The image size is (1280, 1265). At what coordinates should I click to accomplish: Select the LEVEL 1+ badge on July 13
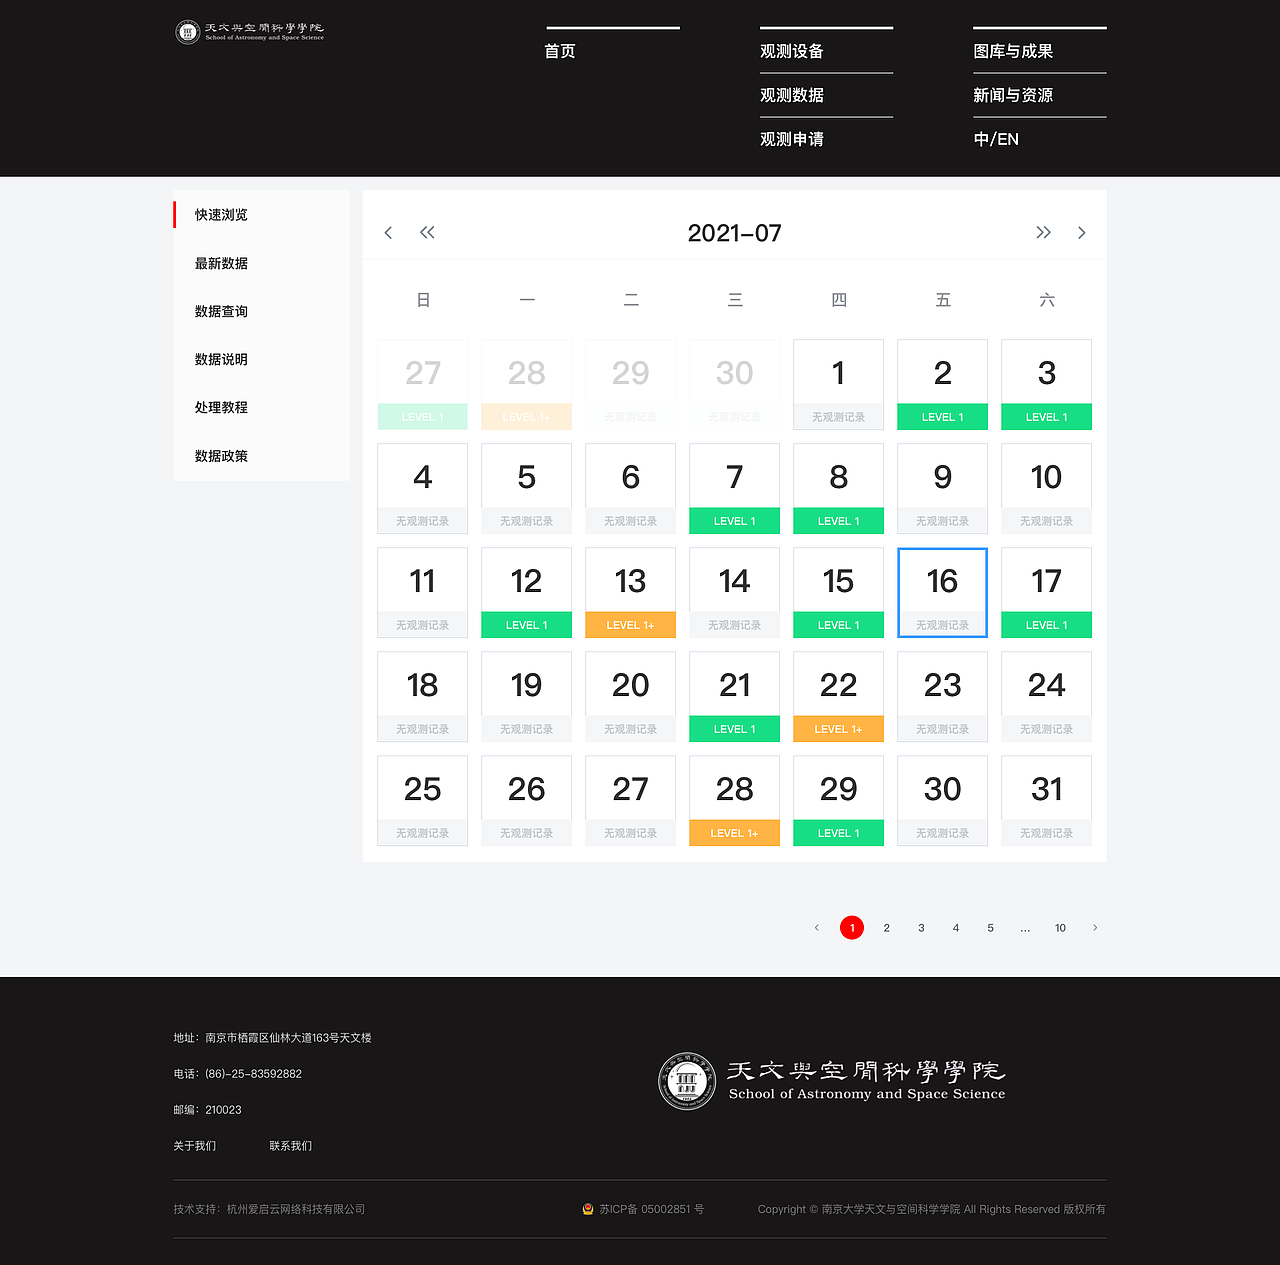(630, 624)
